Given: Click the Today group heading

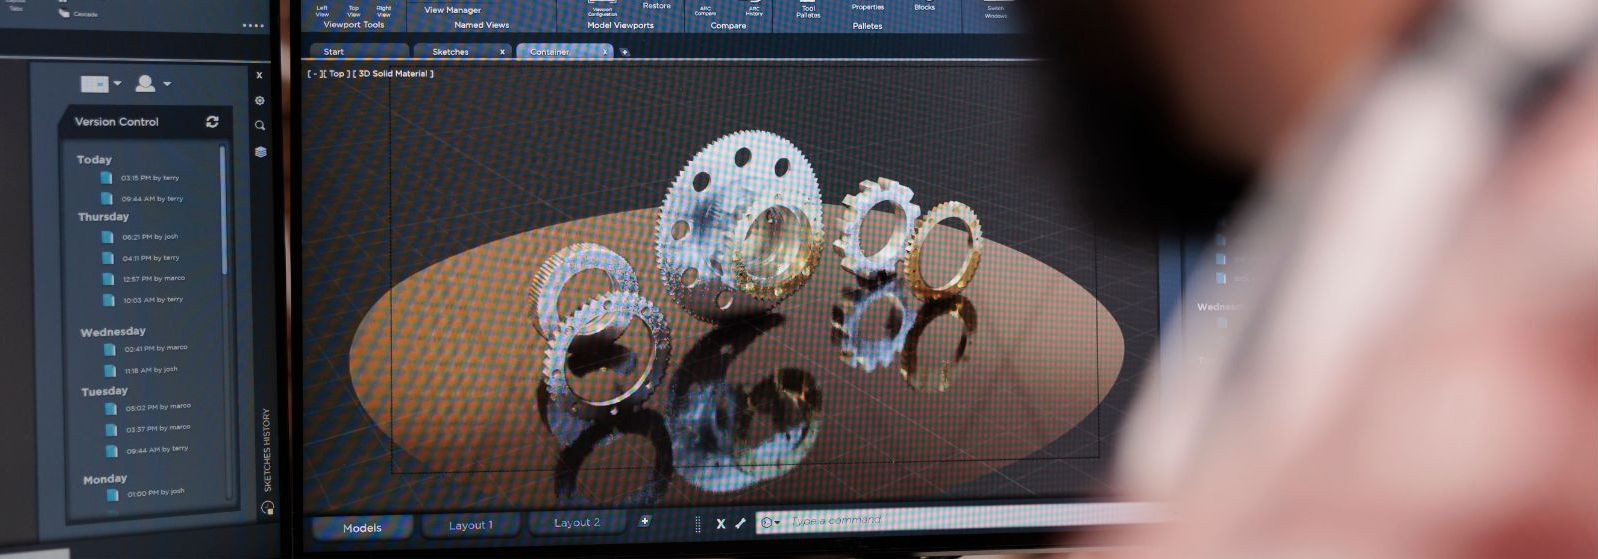Looking at the screenshot, I should (94, 159).
